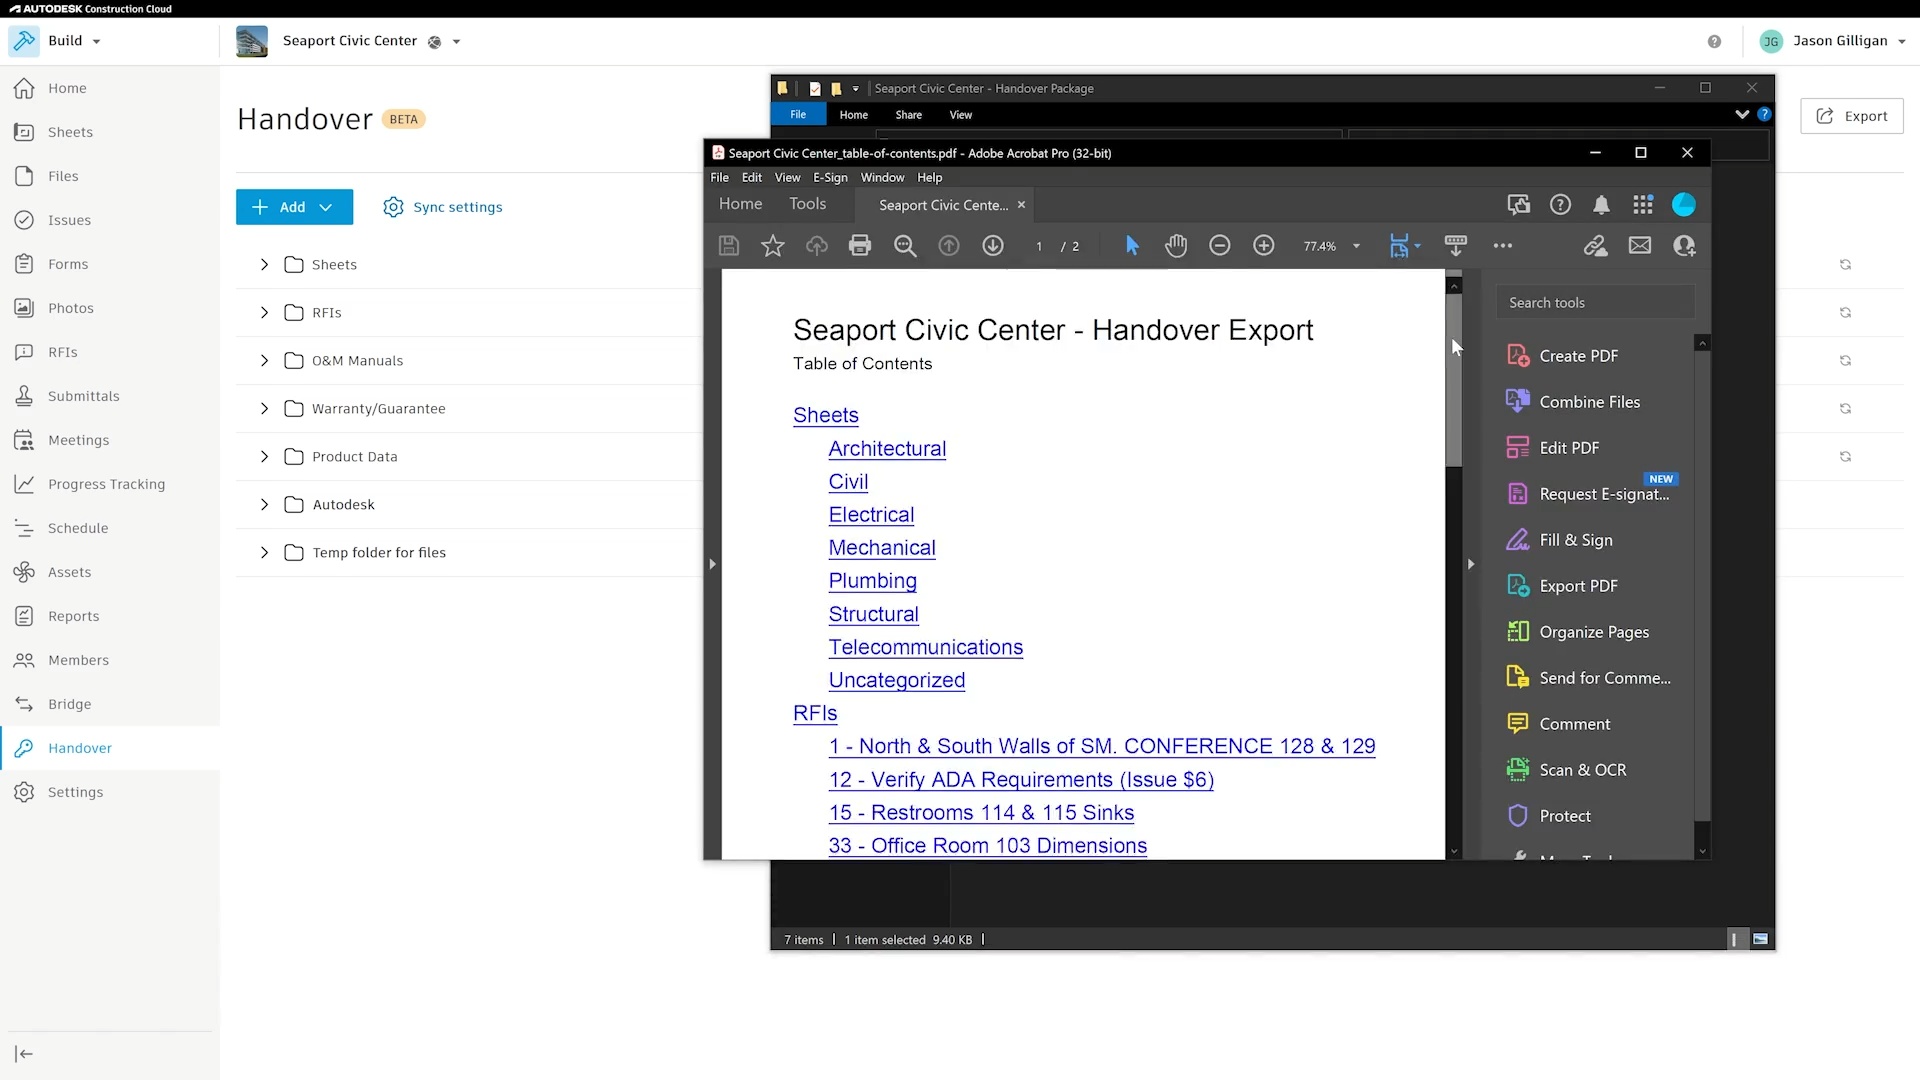Open Acrobat notifications bell
The image size is (1920, 1080).
pyautogui.click(x=1601, y=205)
